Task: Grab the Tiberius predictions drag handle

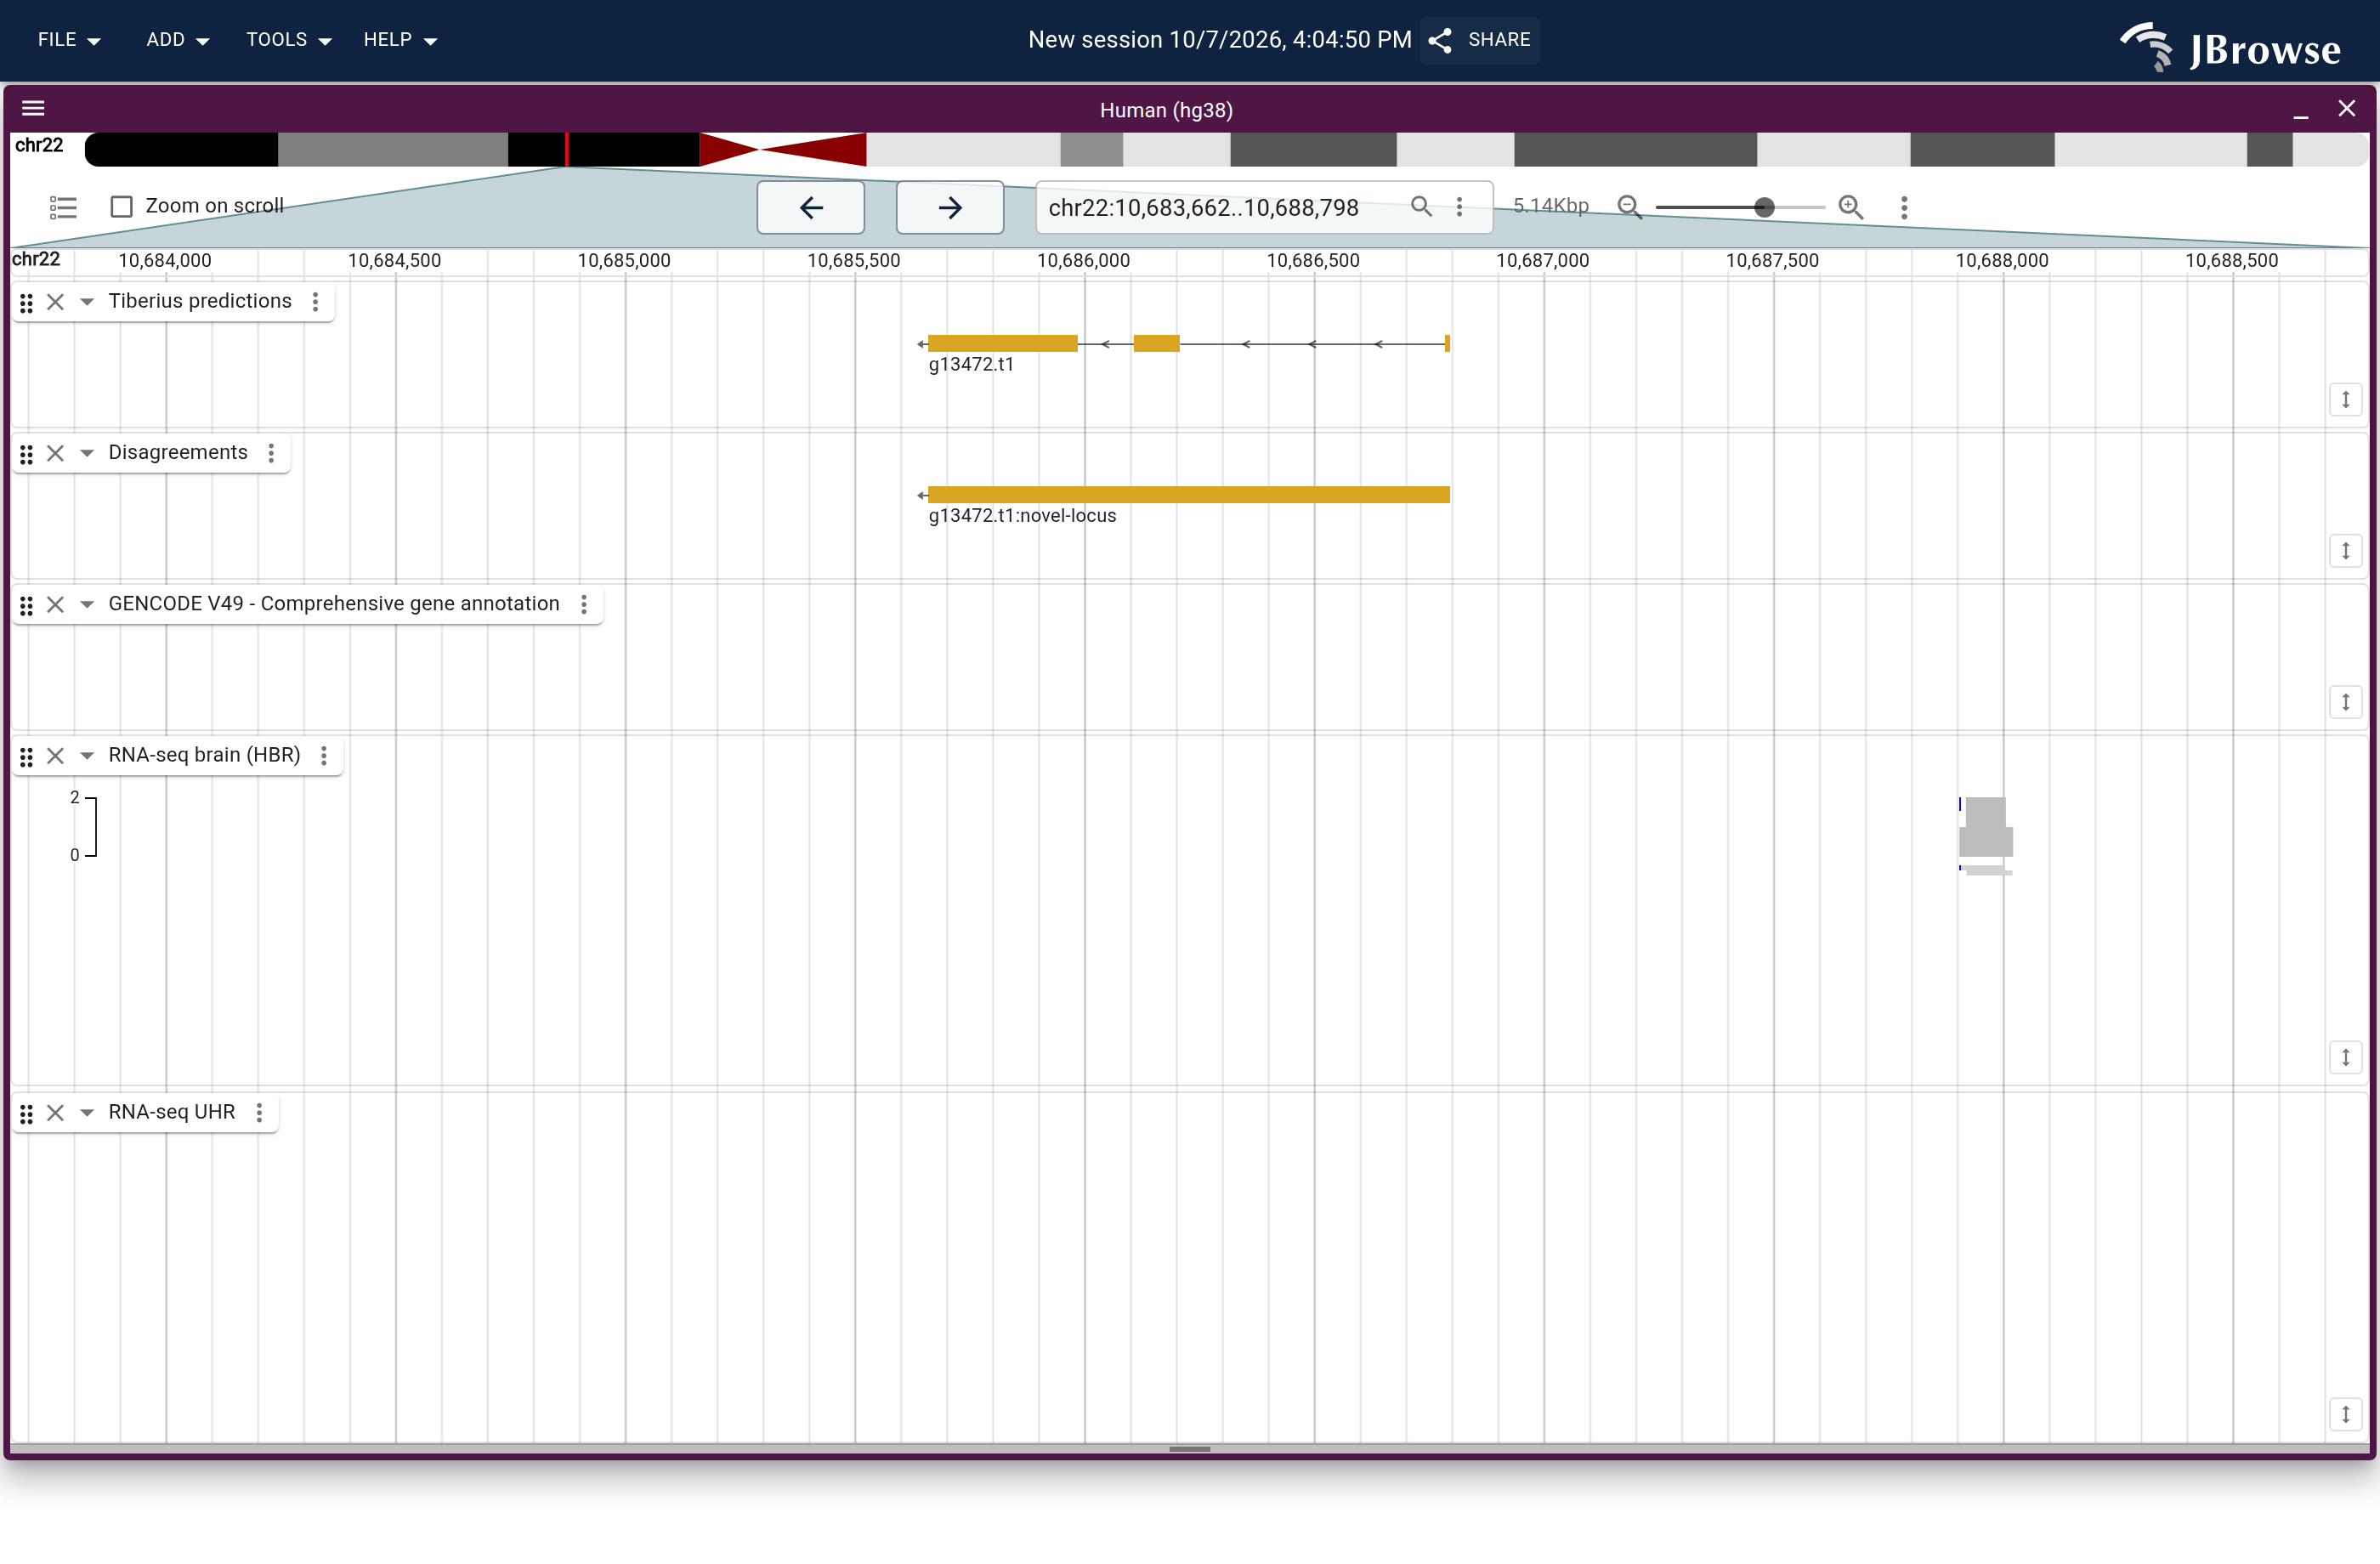Action: pyautogui.click(x=27, y=302)
